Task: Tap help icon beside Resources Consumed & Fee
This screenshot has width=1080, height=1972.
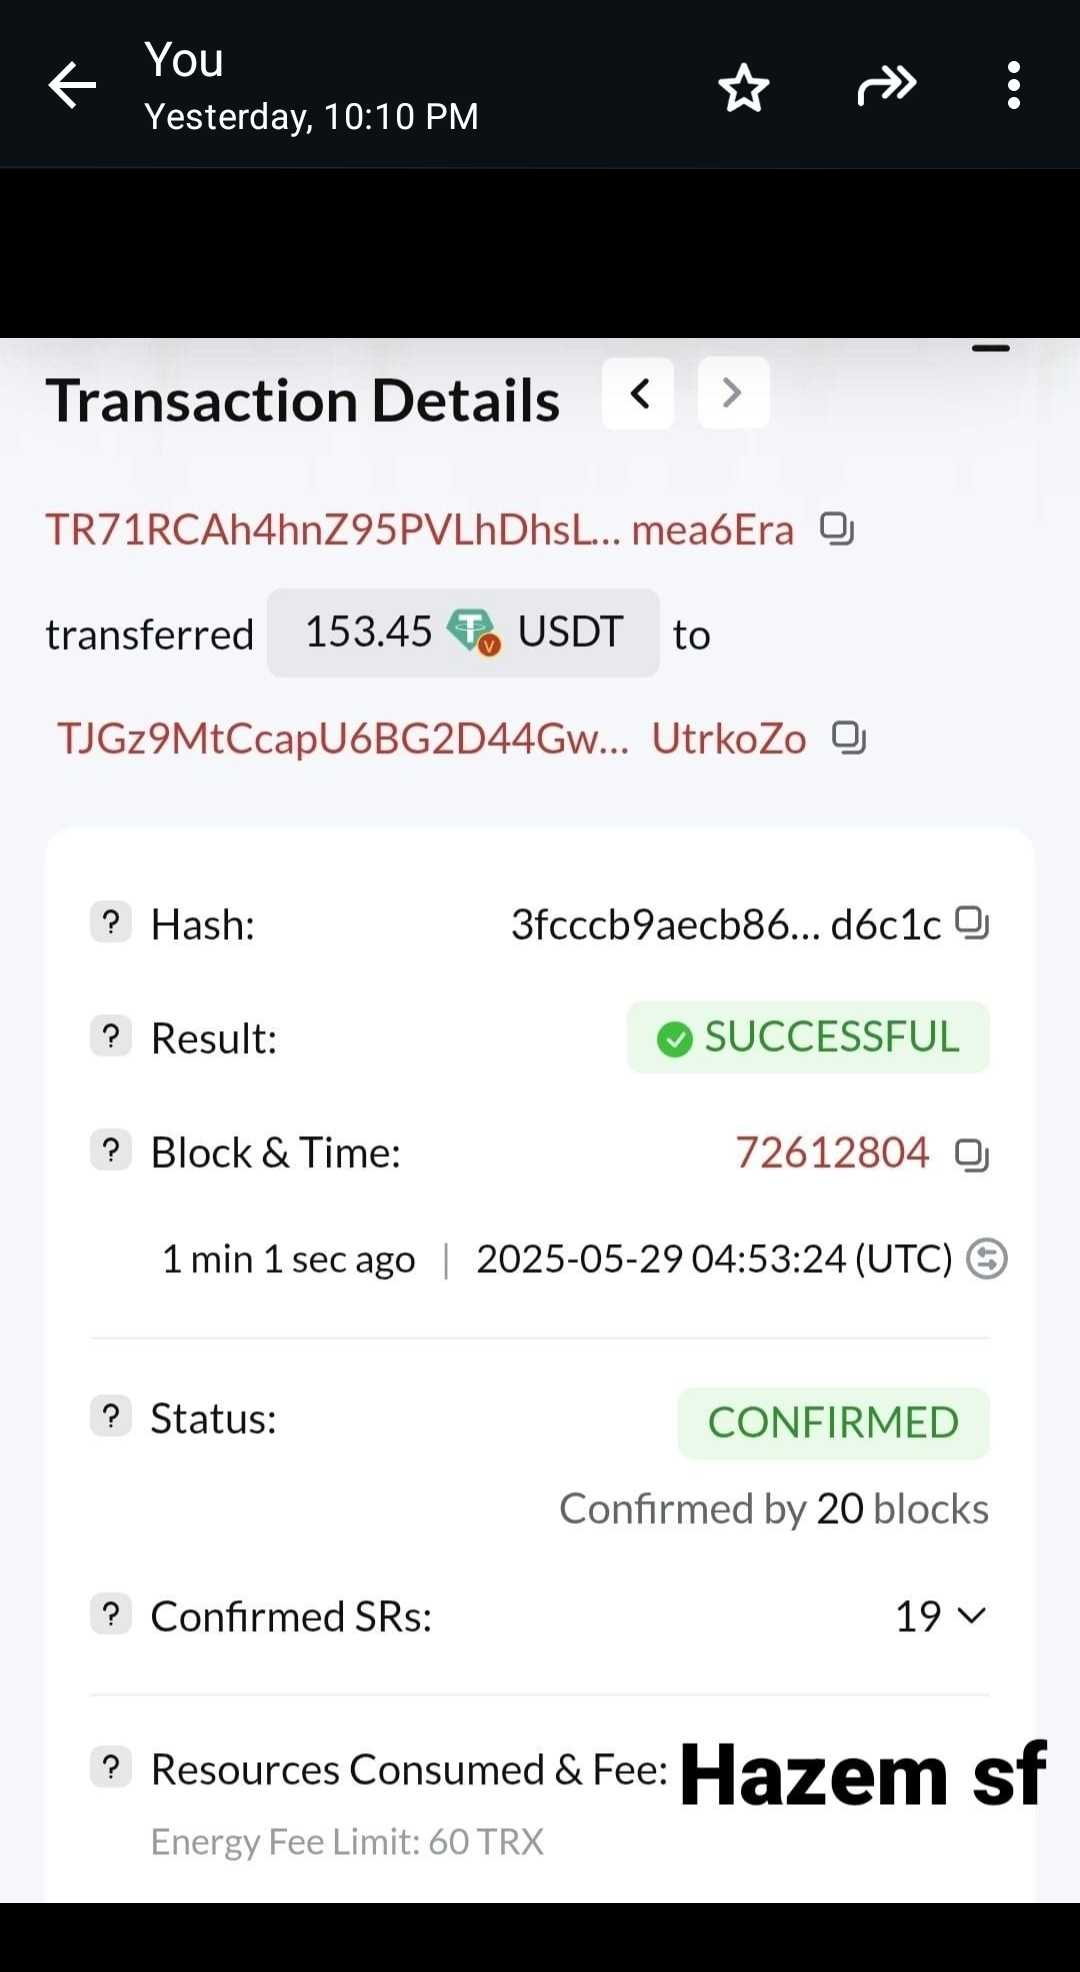Action: [x=111, y=1767]
